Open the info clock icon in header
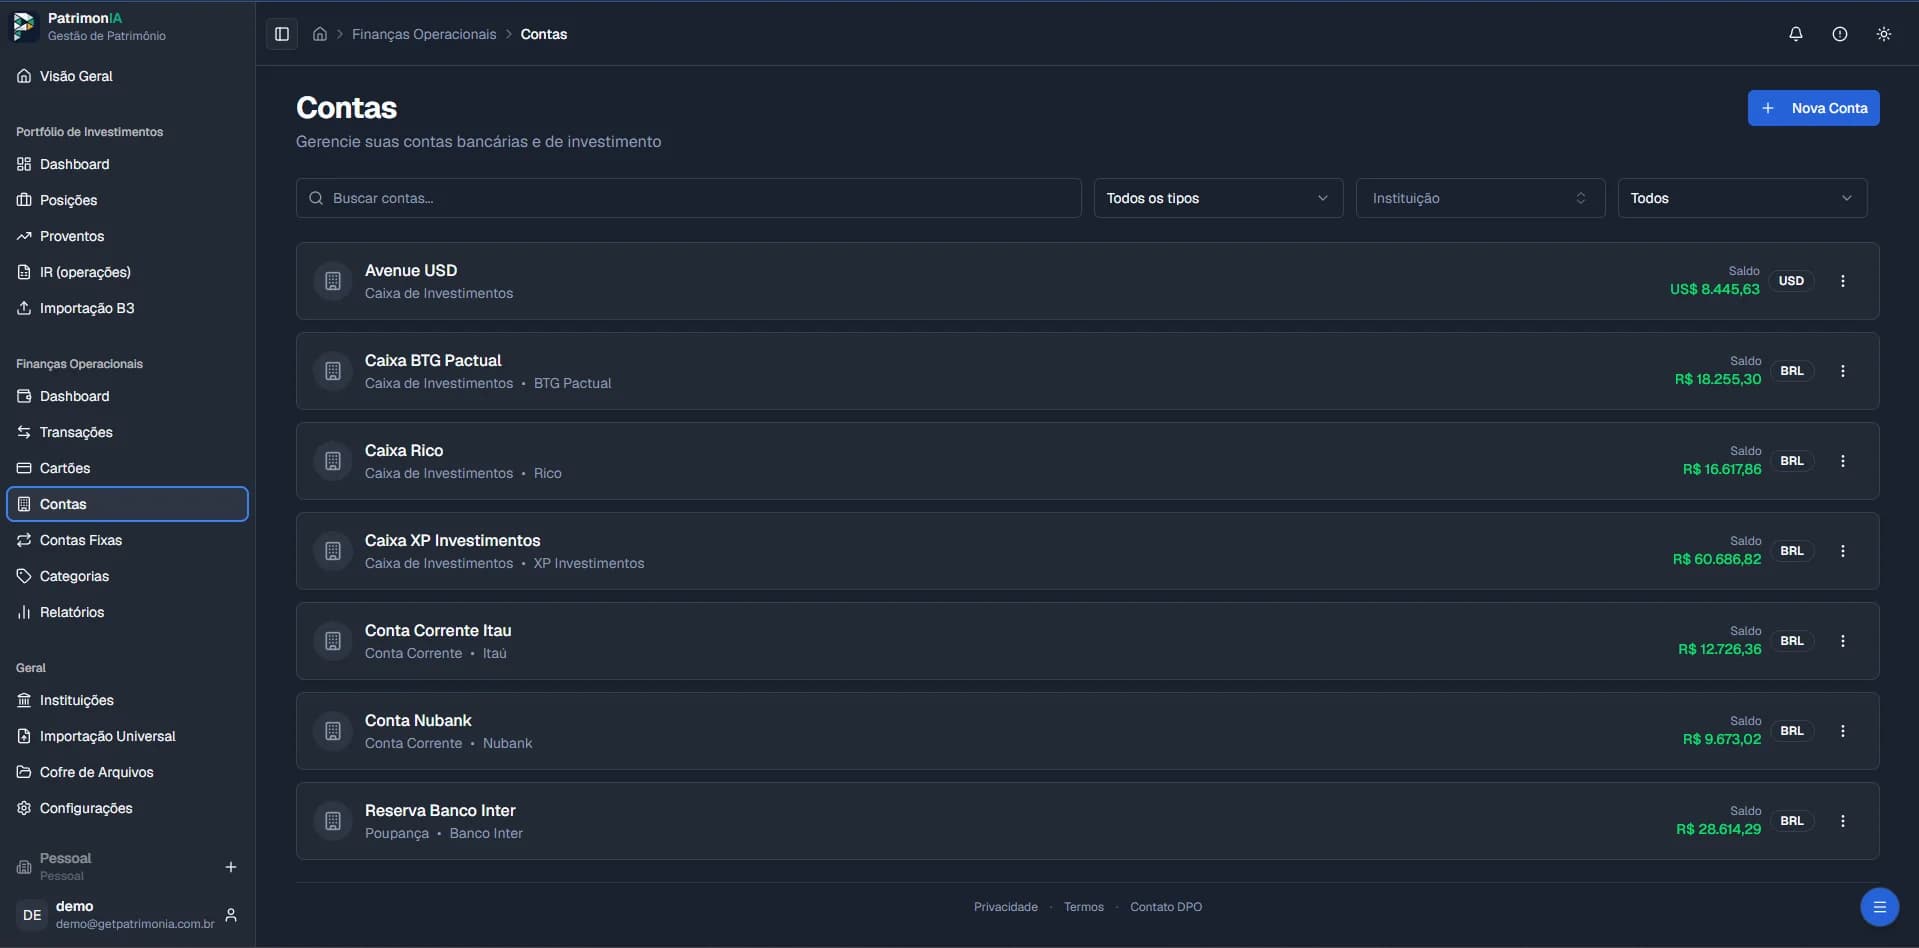The image size is (1919, 948). (x=1840, y=34)
